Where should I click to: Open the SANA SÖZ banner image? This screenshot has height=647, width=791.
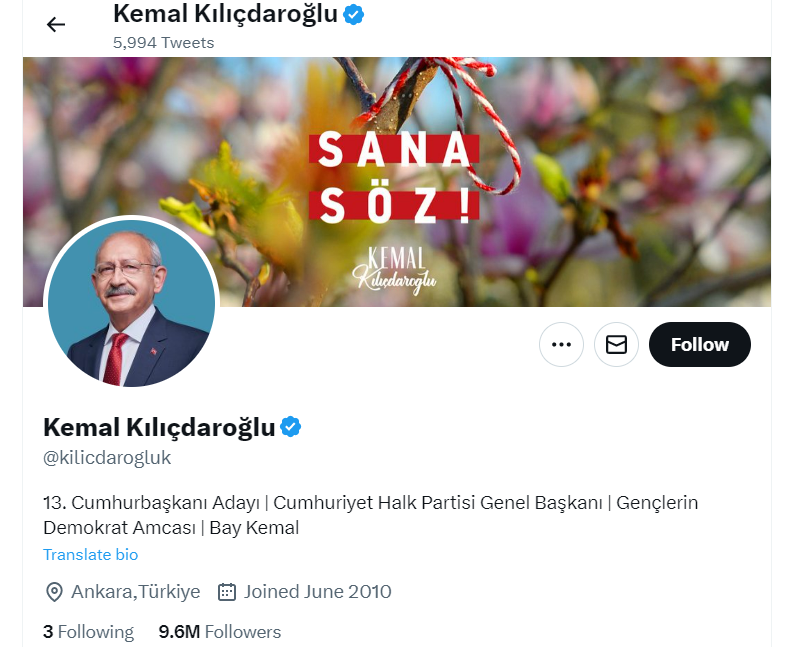click(397, 182)
